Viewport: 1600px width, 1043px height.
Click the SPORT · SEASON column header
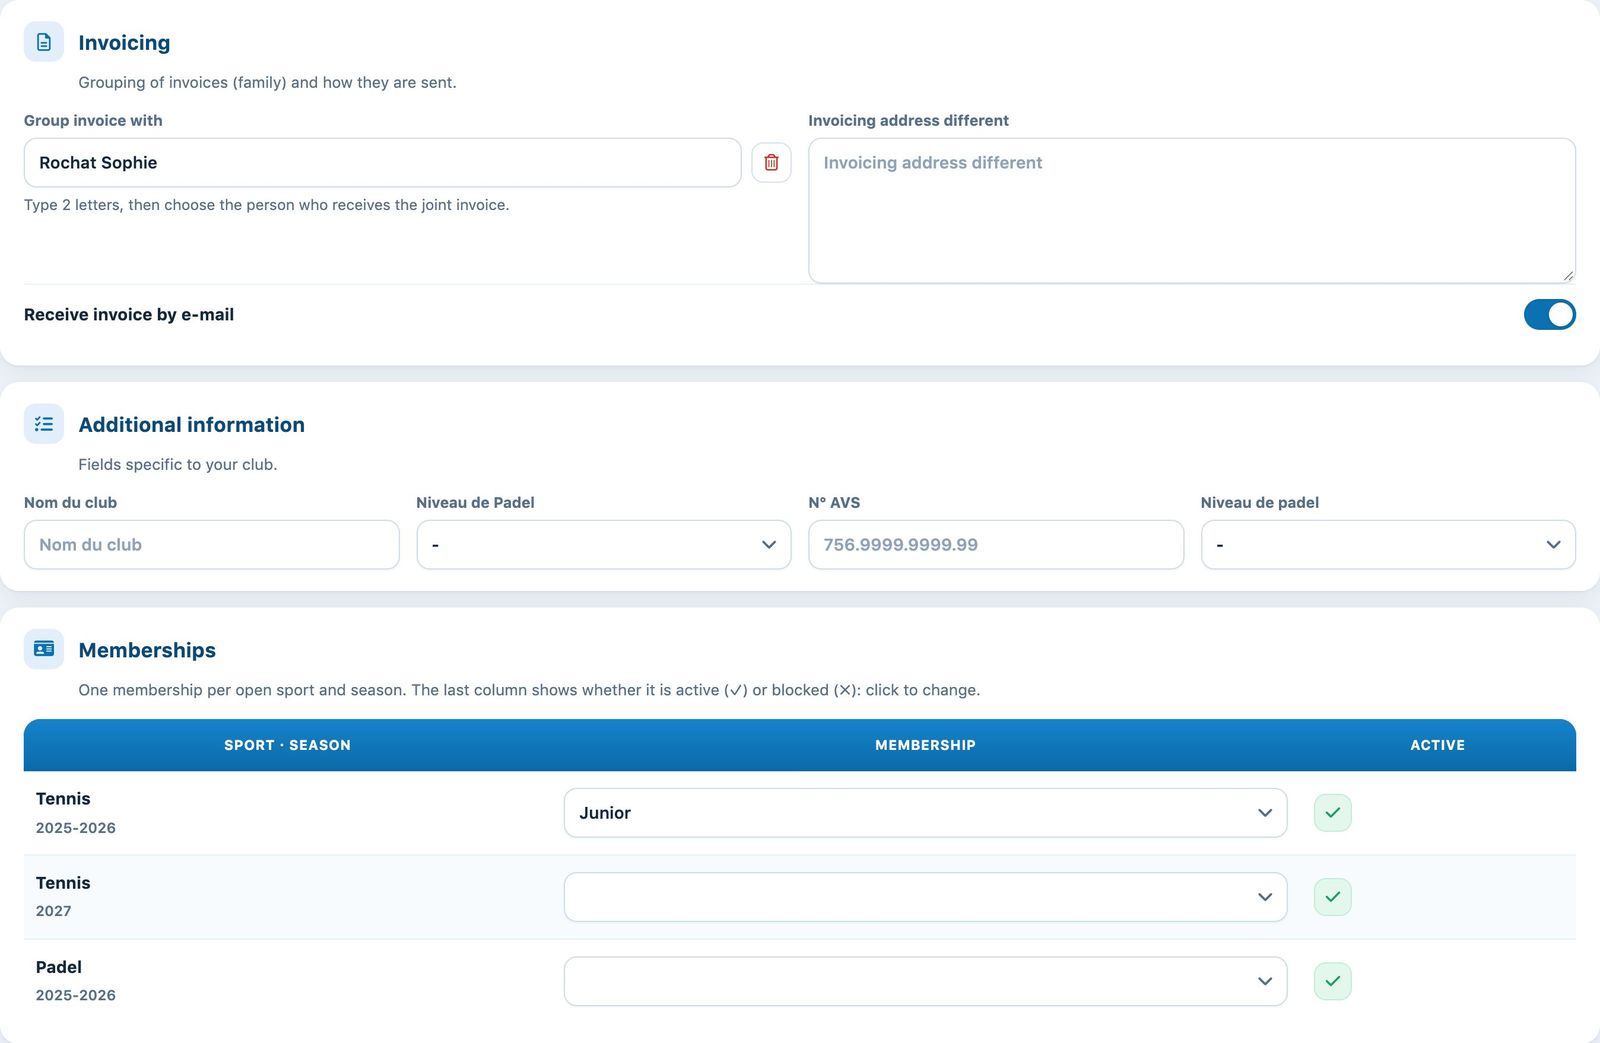[x=287, y=745]
